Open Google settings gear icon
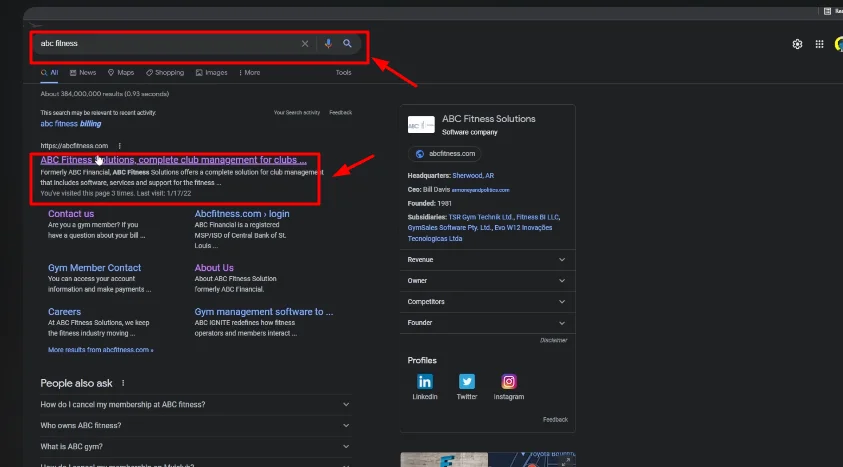Screen dimensions: 843x467 click(797, 44)
